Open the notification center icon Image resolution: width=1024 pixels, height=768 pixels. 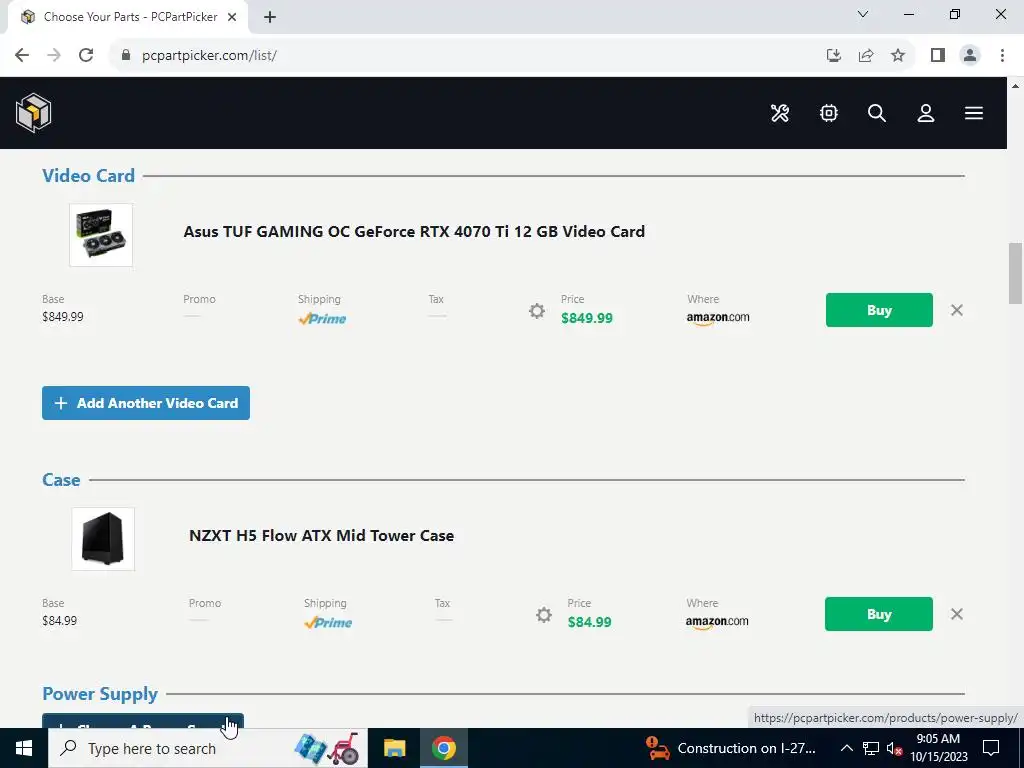click(x=991, y=748)
